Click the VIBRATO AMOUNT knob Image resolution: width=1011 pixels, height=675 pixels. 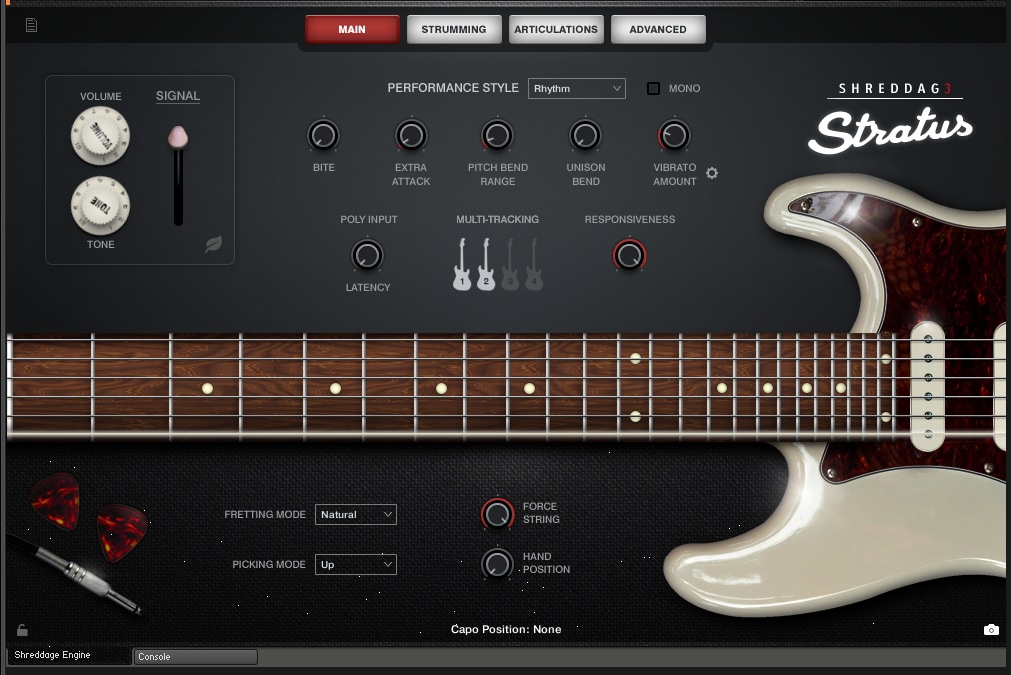(x=674, y=136)
